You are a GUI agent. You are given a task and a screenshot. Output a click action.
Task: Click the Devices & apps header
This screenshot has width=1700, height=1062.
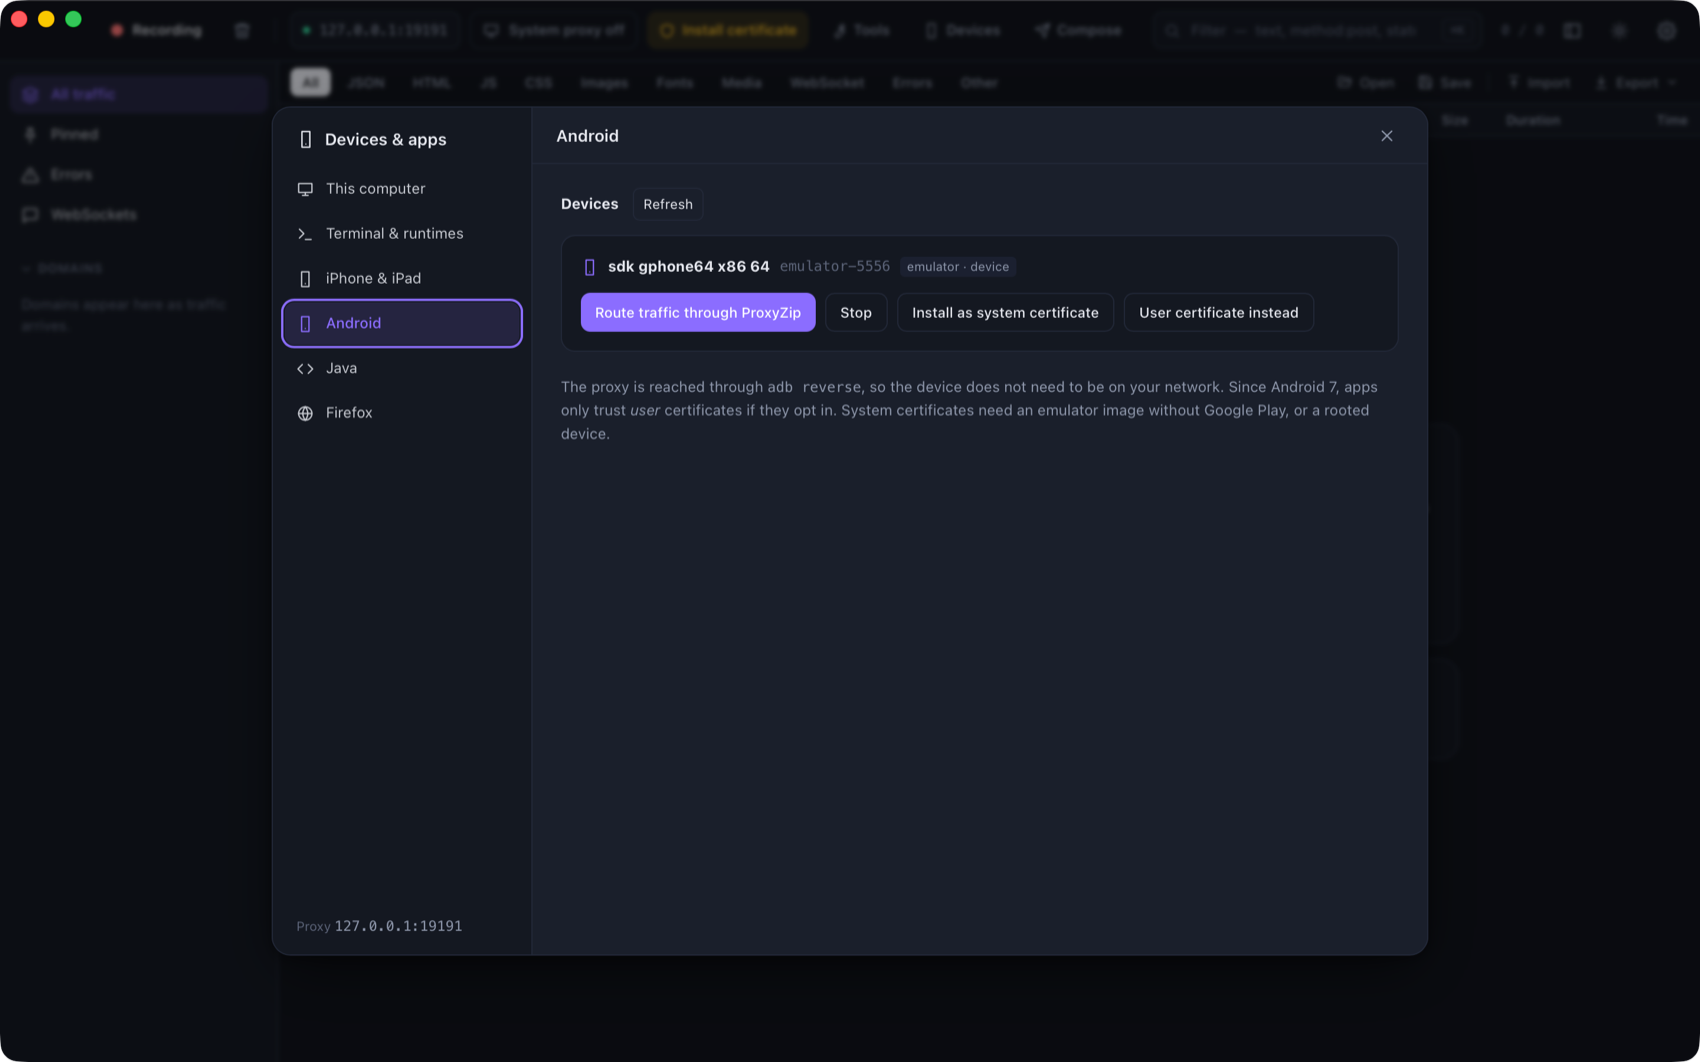point(385,139)
